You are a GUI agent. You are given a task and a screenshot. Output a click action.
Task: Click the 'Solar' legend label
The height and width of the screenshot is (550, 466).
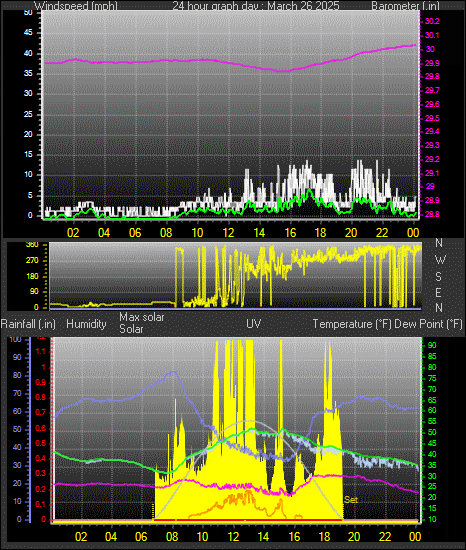pyautogui.click(x=131, y=329)
